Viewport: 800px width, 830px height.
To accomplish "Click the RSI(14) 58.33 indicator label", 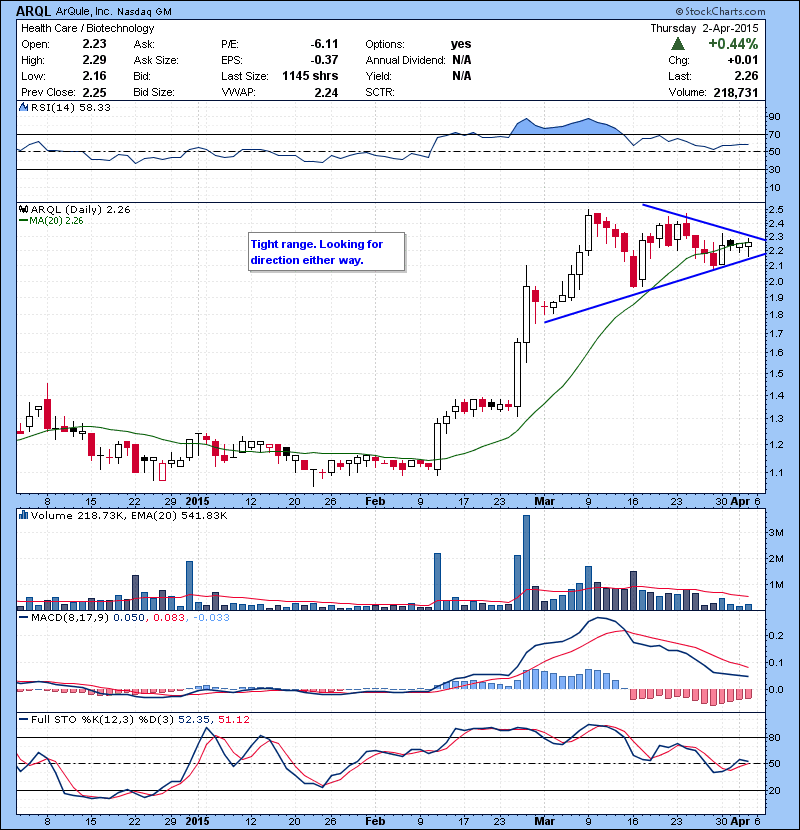I will pos(71,107).
